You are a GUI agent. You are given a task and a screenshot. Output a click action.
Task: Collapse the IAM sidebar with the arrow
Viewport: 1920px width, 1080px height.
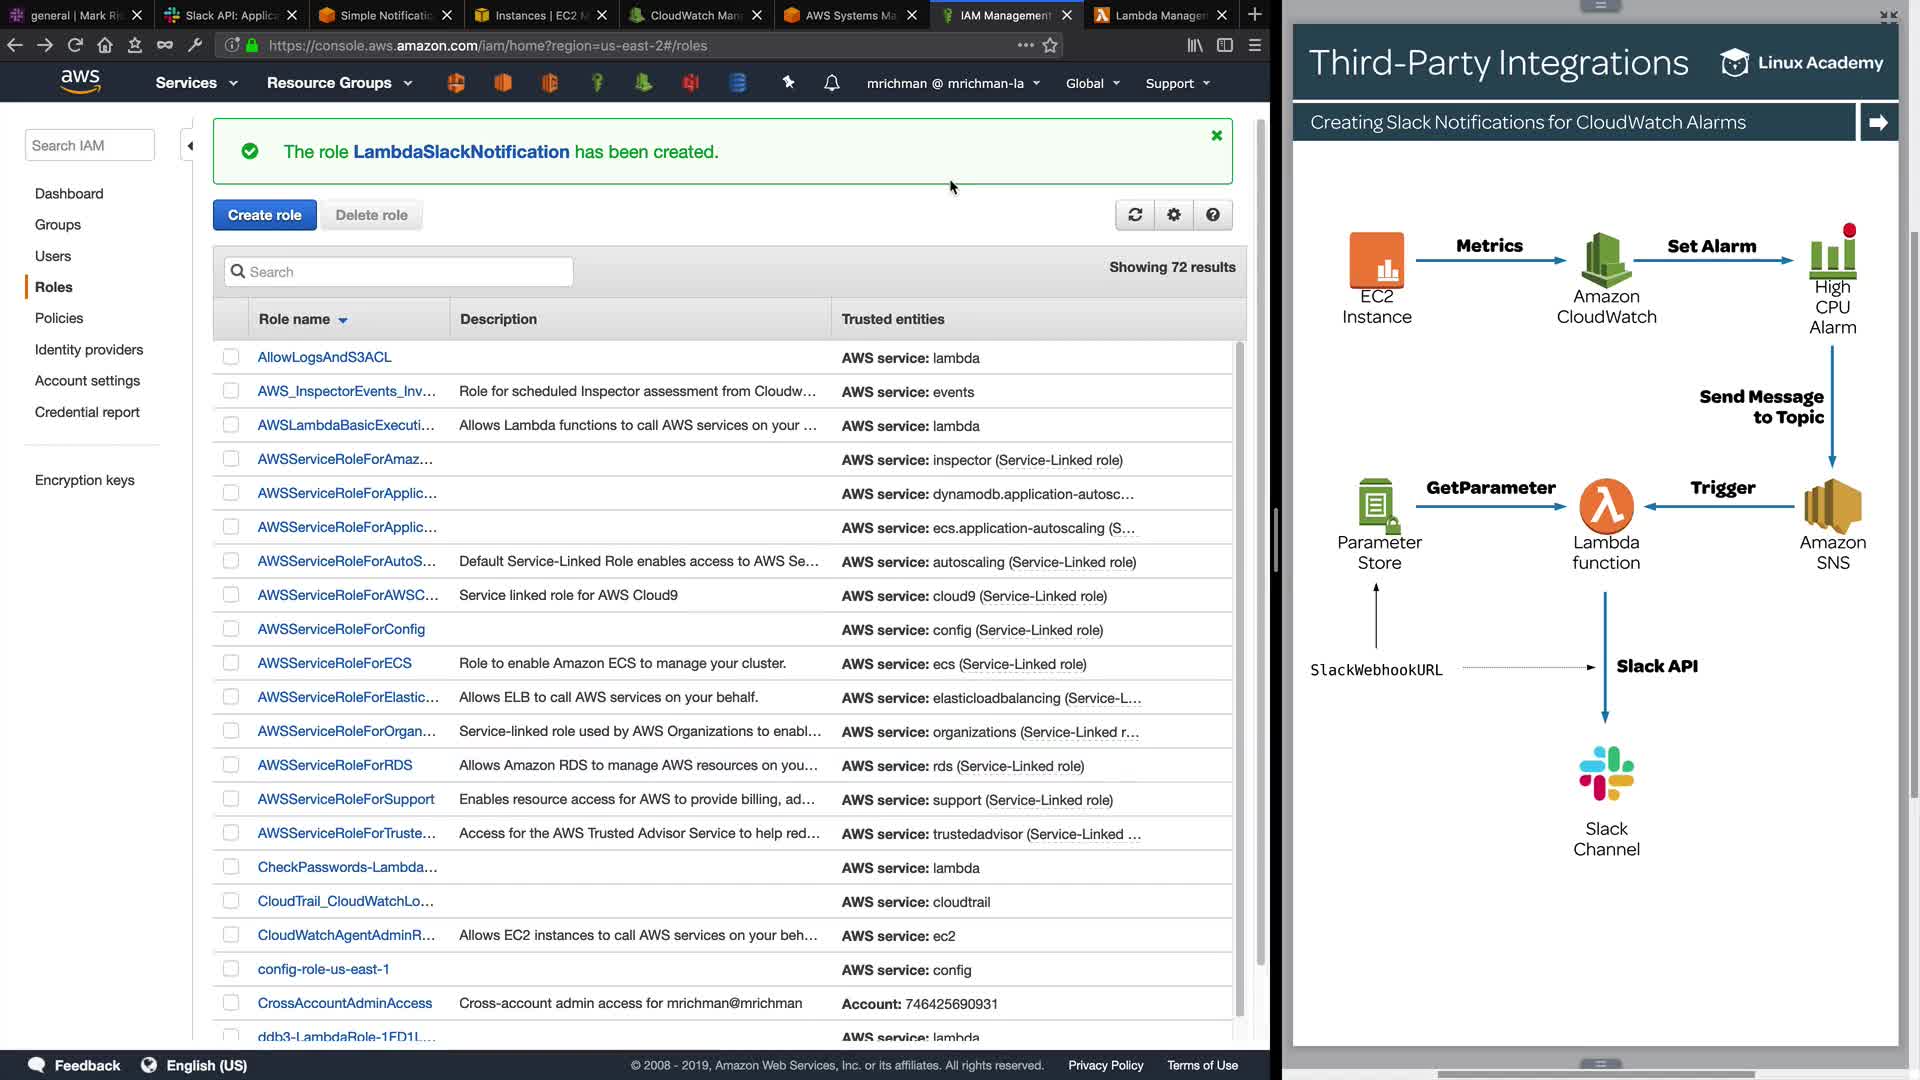tap(190, 146)
